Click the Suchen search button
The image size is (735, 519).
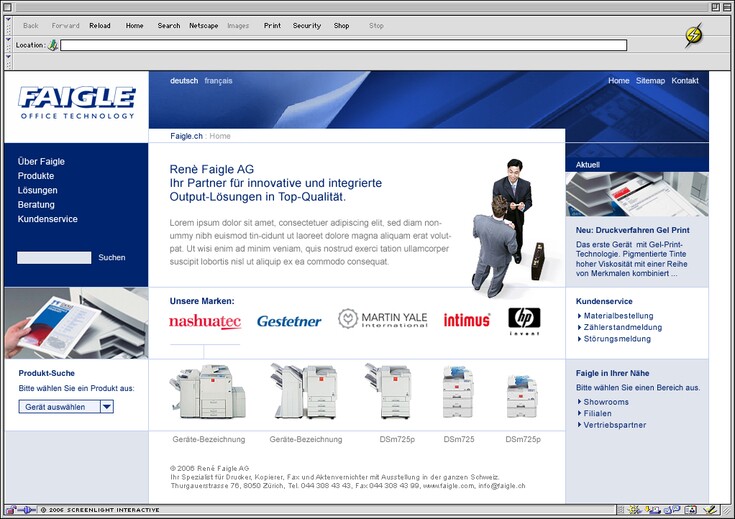(x=112, y=257)
